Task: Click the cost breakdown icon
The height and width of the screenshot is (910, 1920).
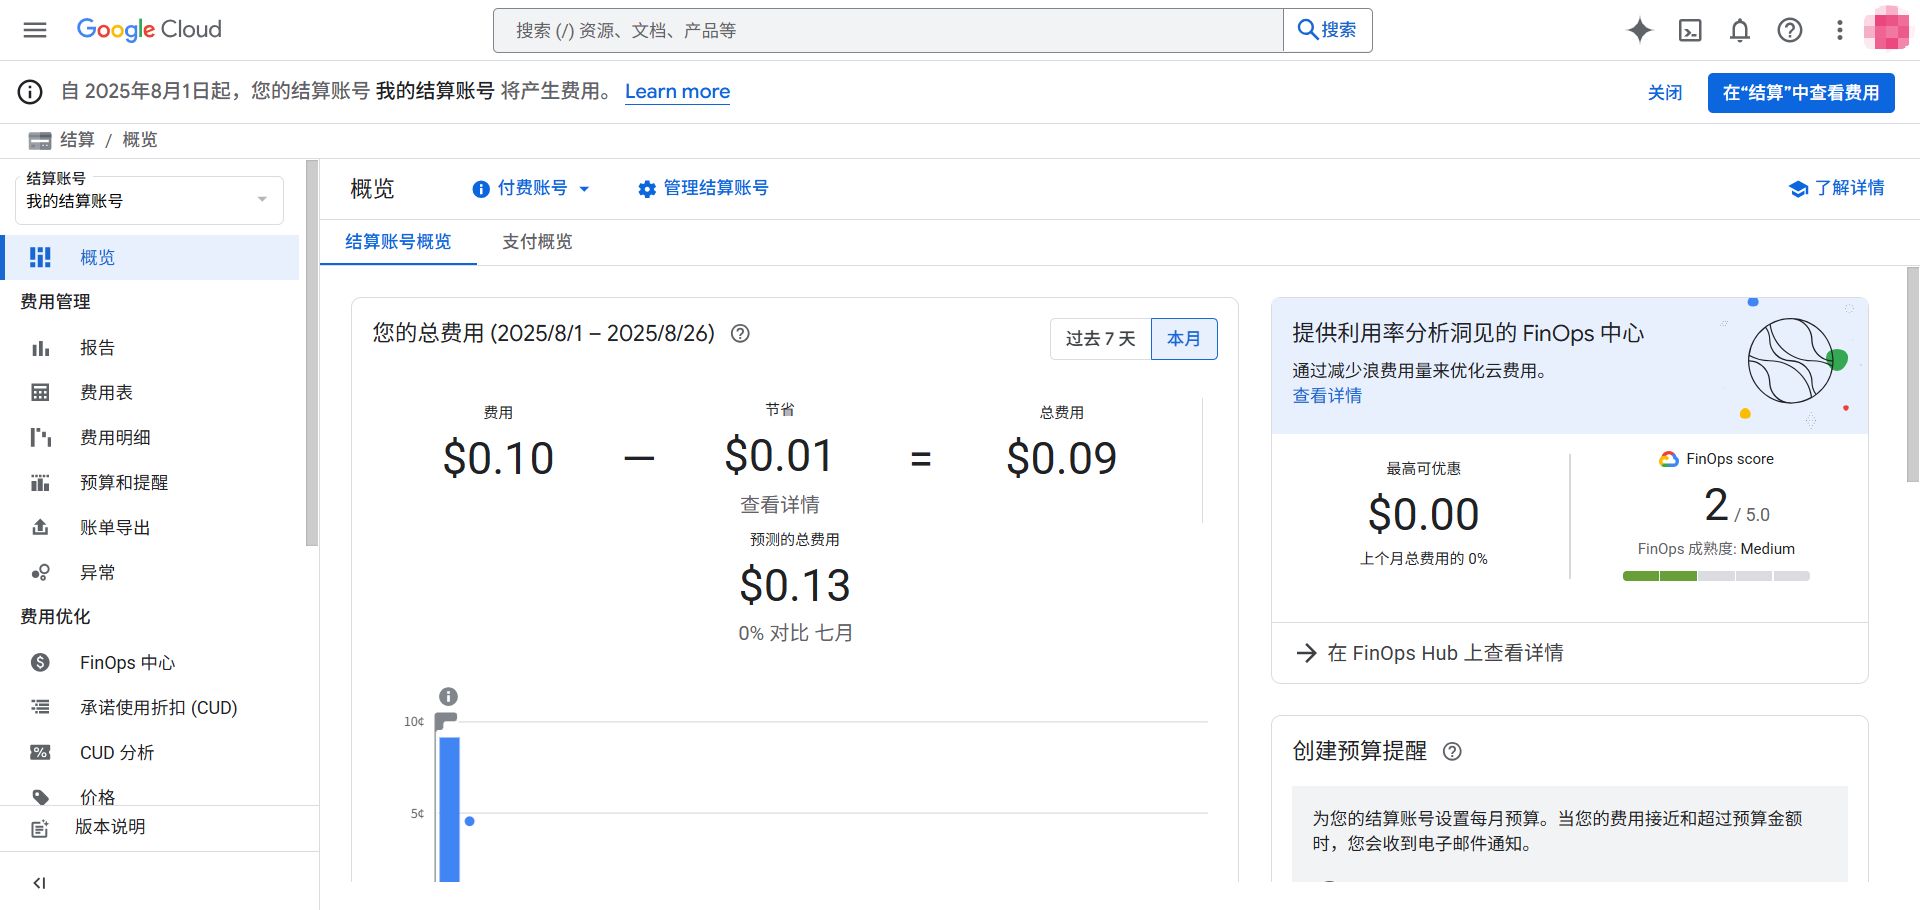Action: [x=40, y=438]
